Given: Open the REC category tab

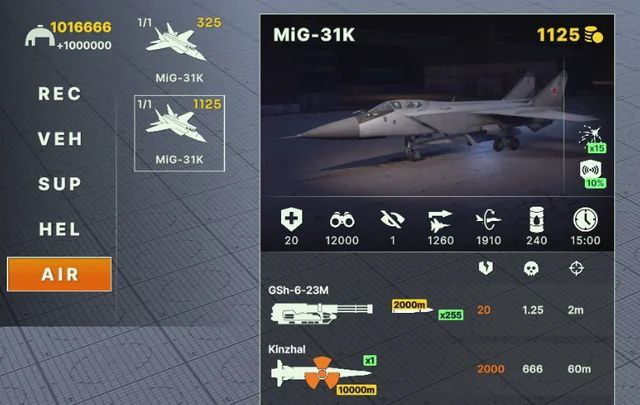Looking at the screenshot, I should pos(60,94).
